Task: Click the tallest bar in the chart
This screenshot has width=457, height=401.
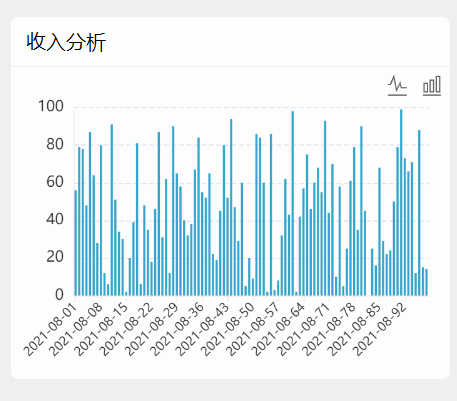Action: click(x=401, y=203)
